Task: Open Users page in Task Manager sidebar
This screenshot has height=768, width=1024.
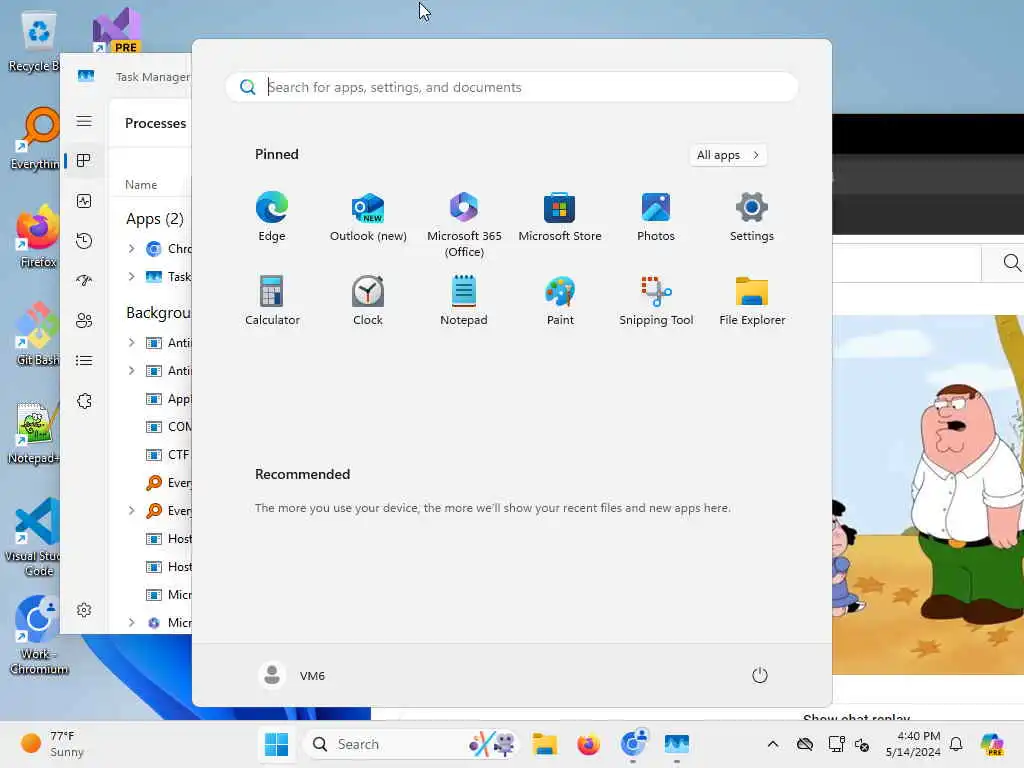Action: [84, 321]
